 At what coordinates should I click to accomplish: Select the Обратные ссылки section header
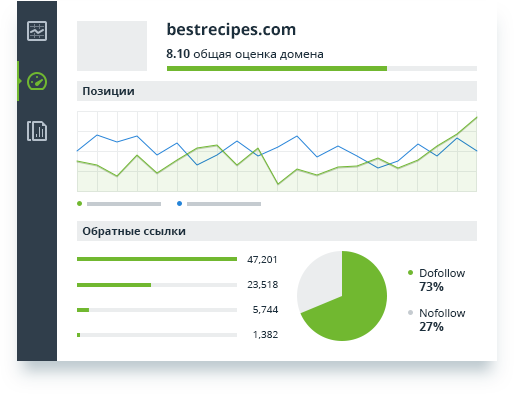point(277,231)
